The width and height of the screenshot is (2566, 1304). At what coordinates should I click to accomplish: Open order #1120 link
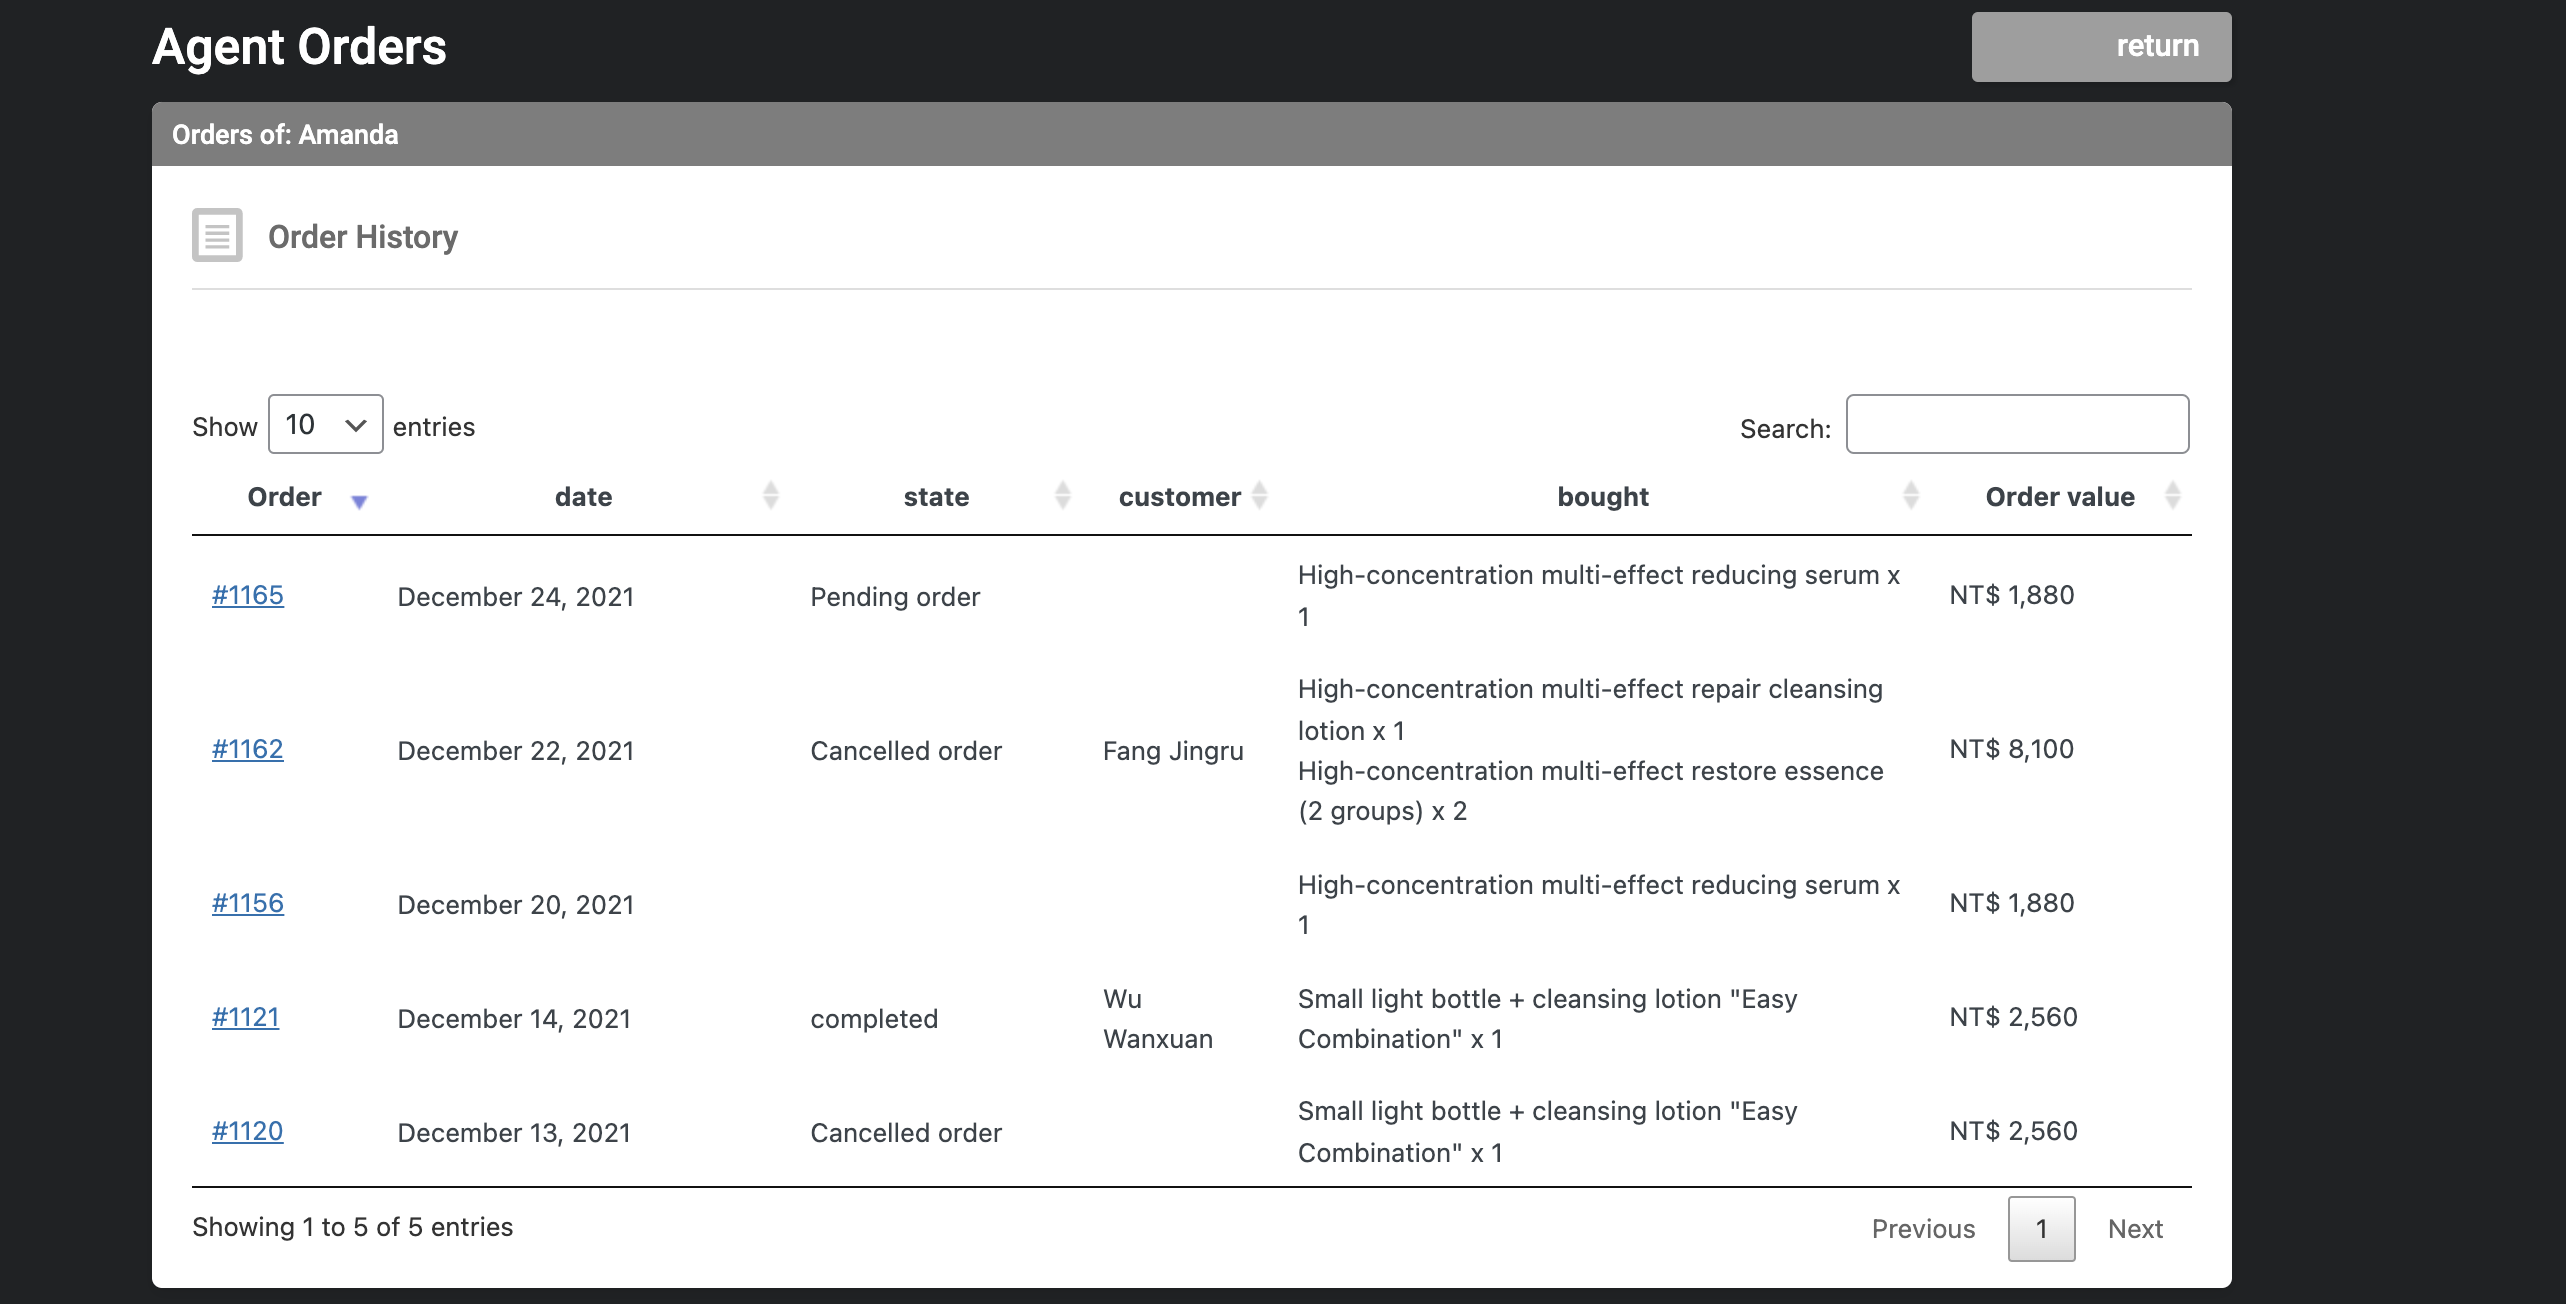coord(248,1131)
